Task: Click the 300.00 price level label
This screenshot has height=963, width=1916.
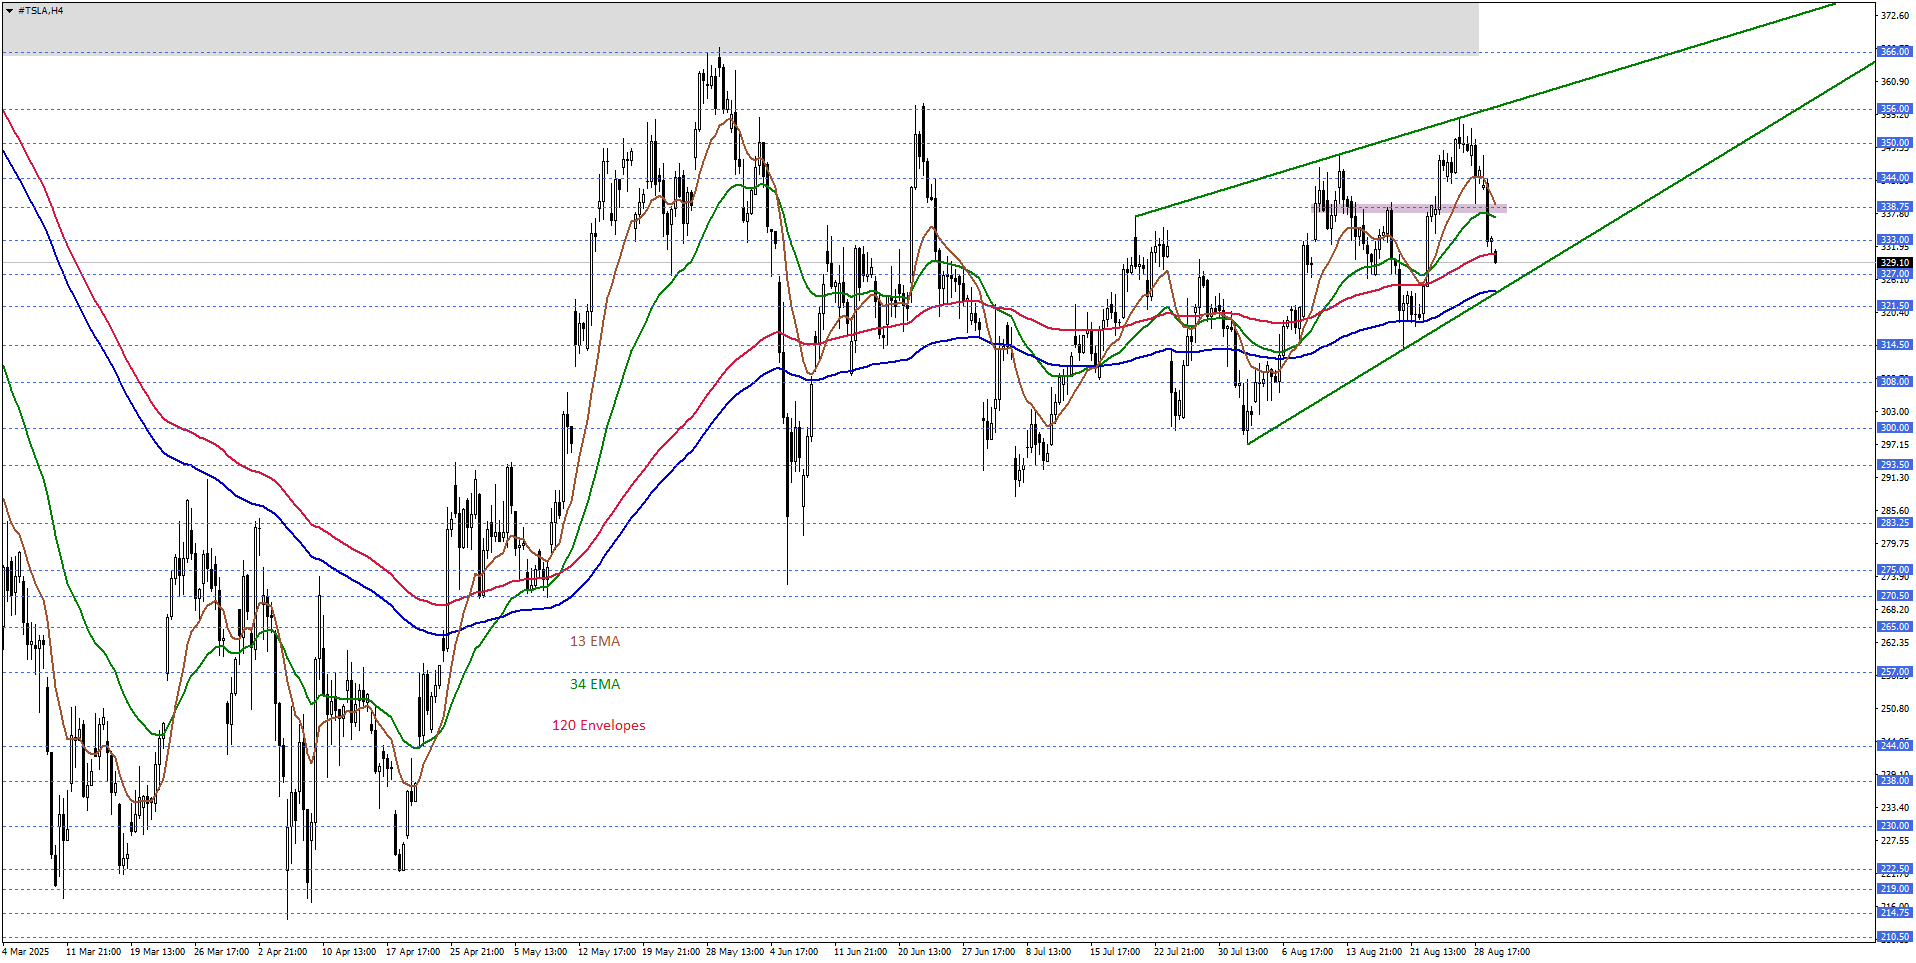Action: [1894, 428]
